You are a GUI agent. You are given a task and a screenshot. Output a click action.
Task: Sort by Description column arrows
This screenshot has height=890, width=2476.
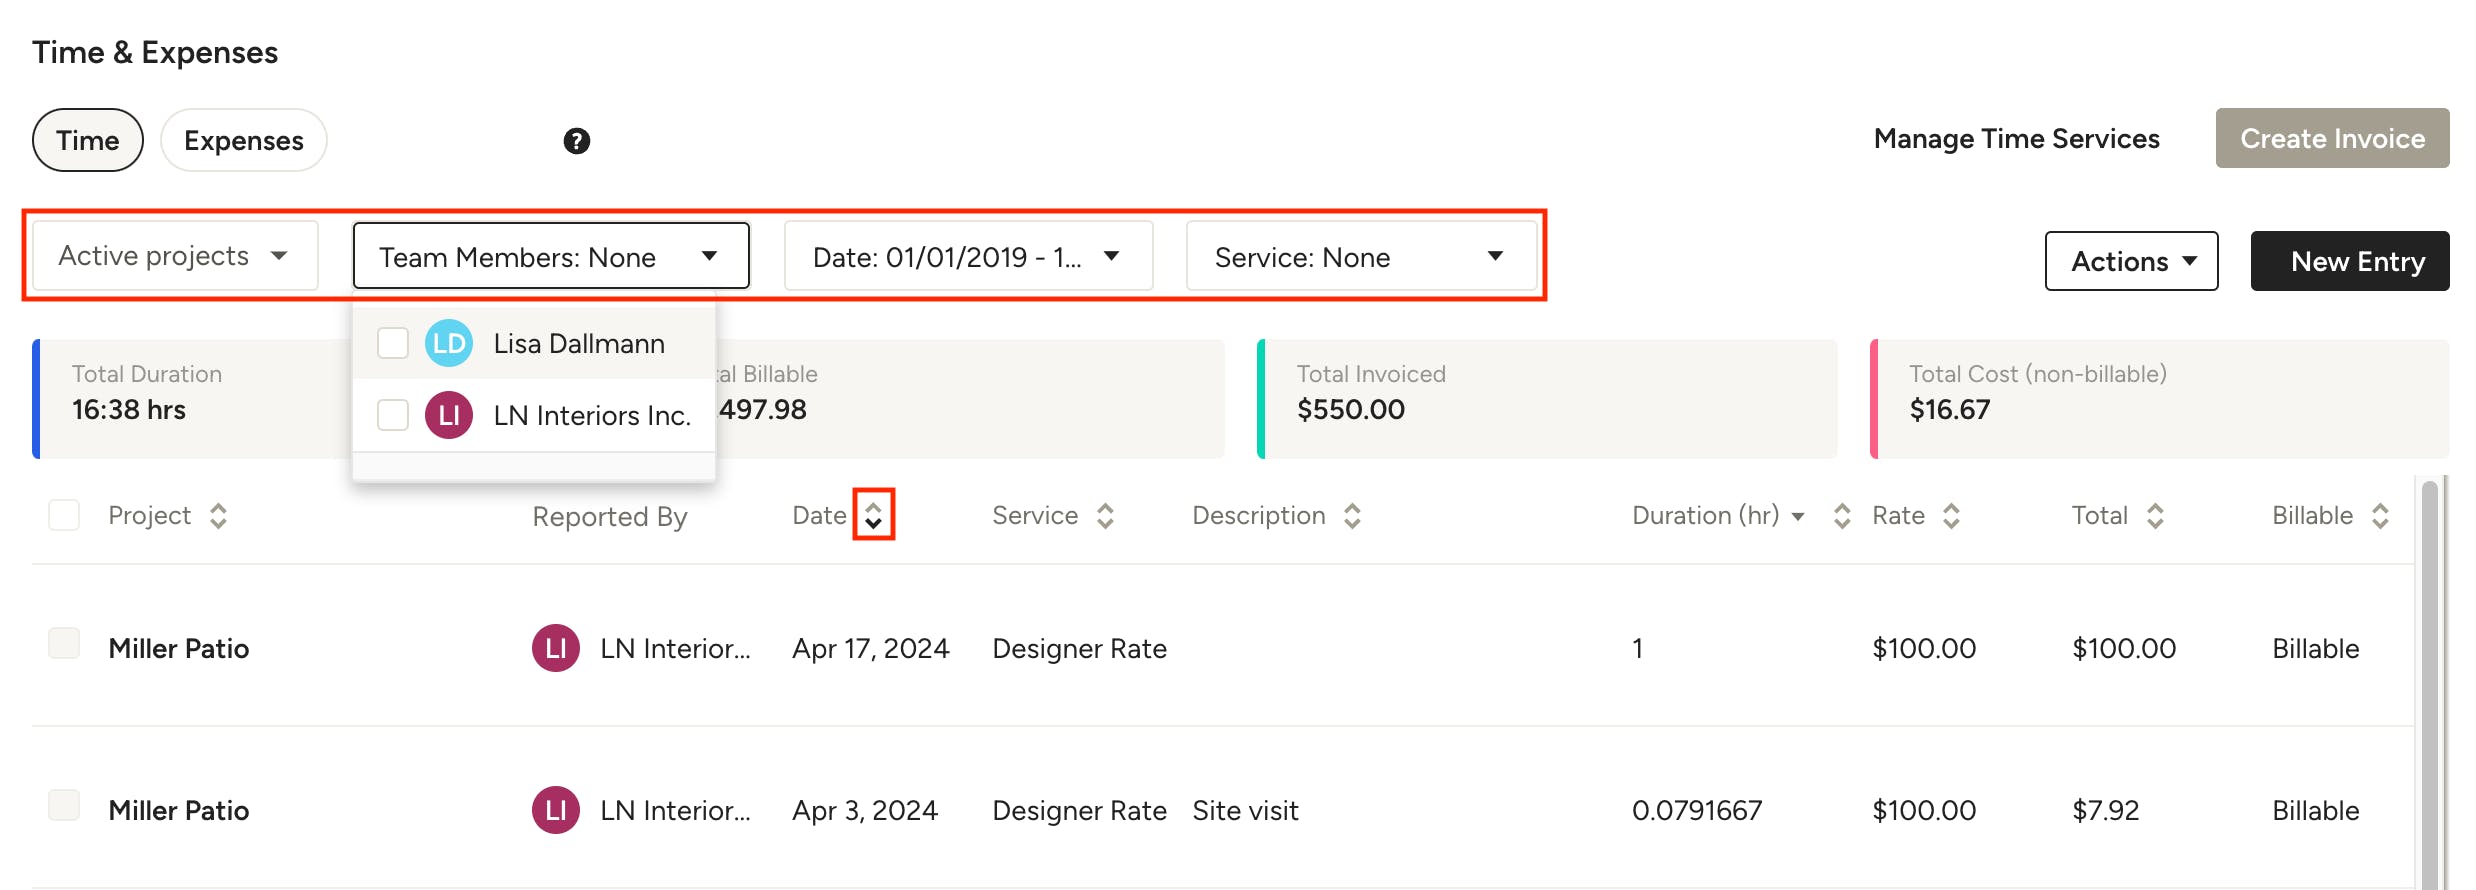pos(1352,516)
